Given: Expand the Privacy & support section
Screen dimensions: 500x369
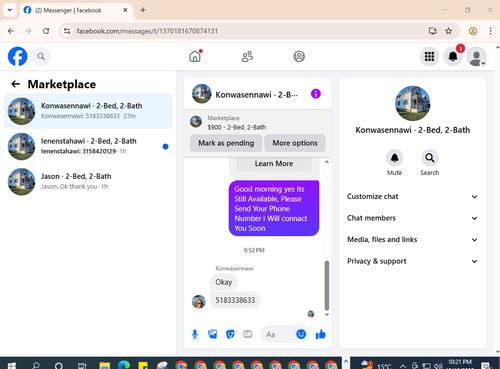Looking at the screenshot, I should [412, 261].
